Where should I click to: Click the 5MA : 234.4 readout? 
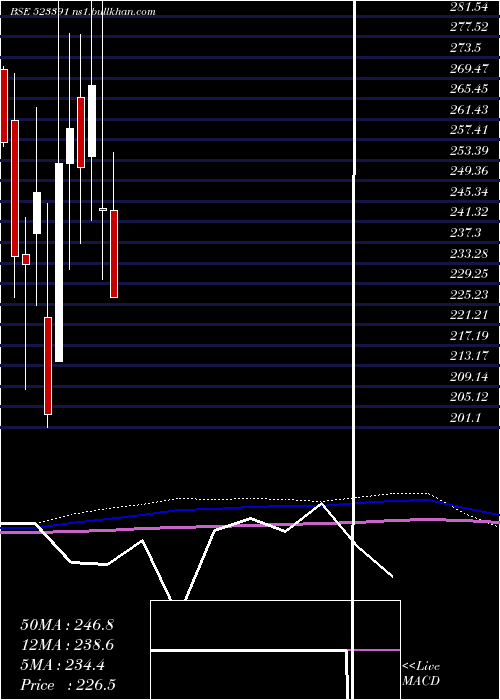(62, 665)
